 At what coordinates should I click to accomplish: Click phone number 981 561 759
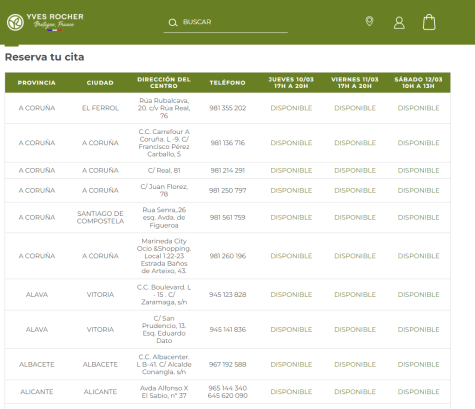(x=227, y=217)
